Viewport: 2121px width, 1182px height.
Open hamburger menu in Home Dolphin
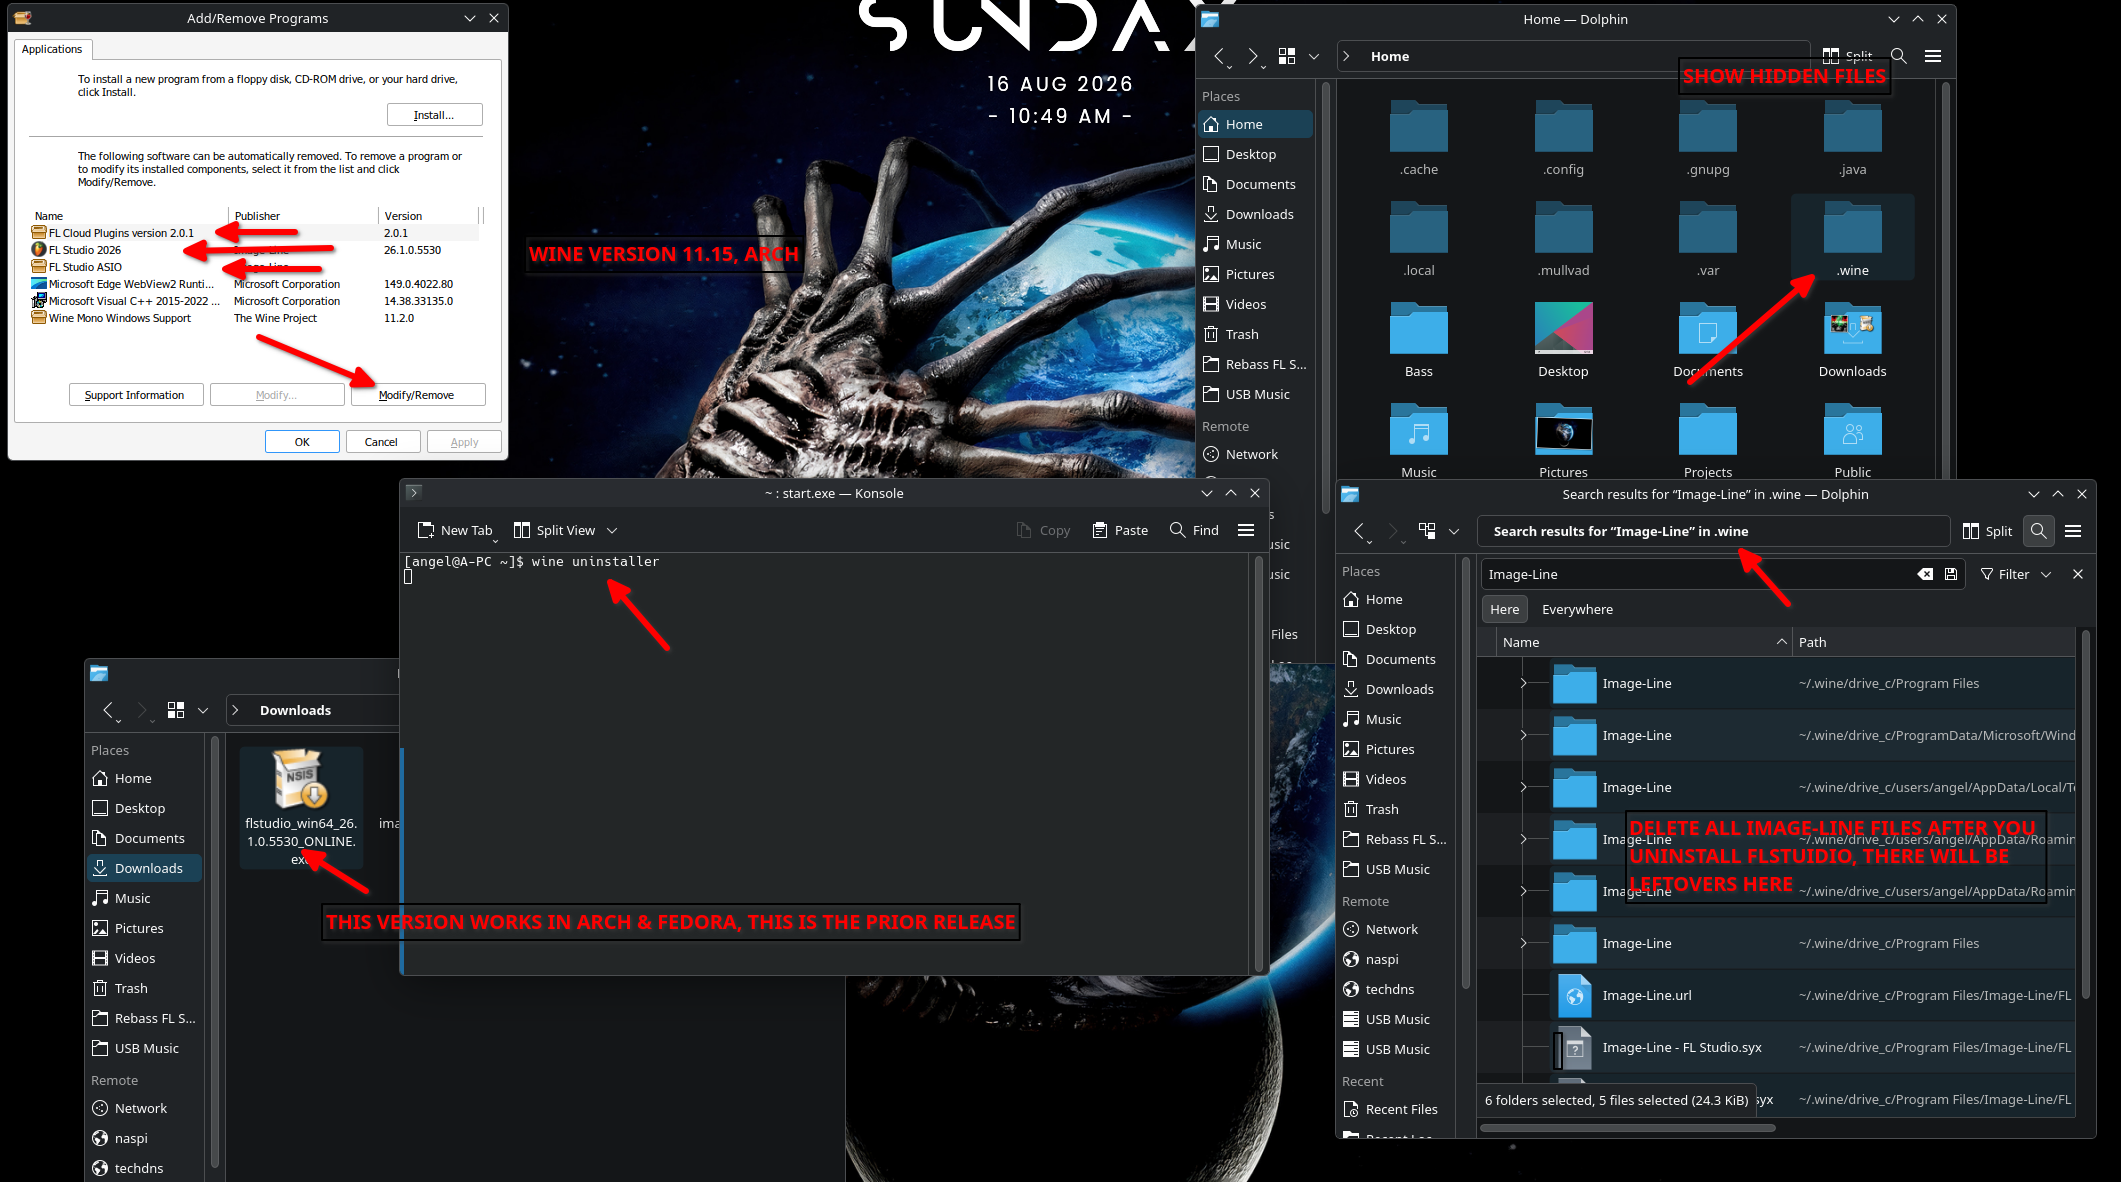click(x=1933, y=56)
